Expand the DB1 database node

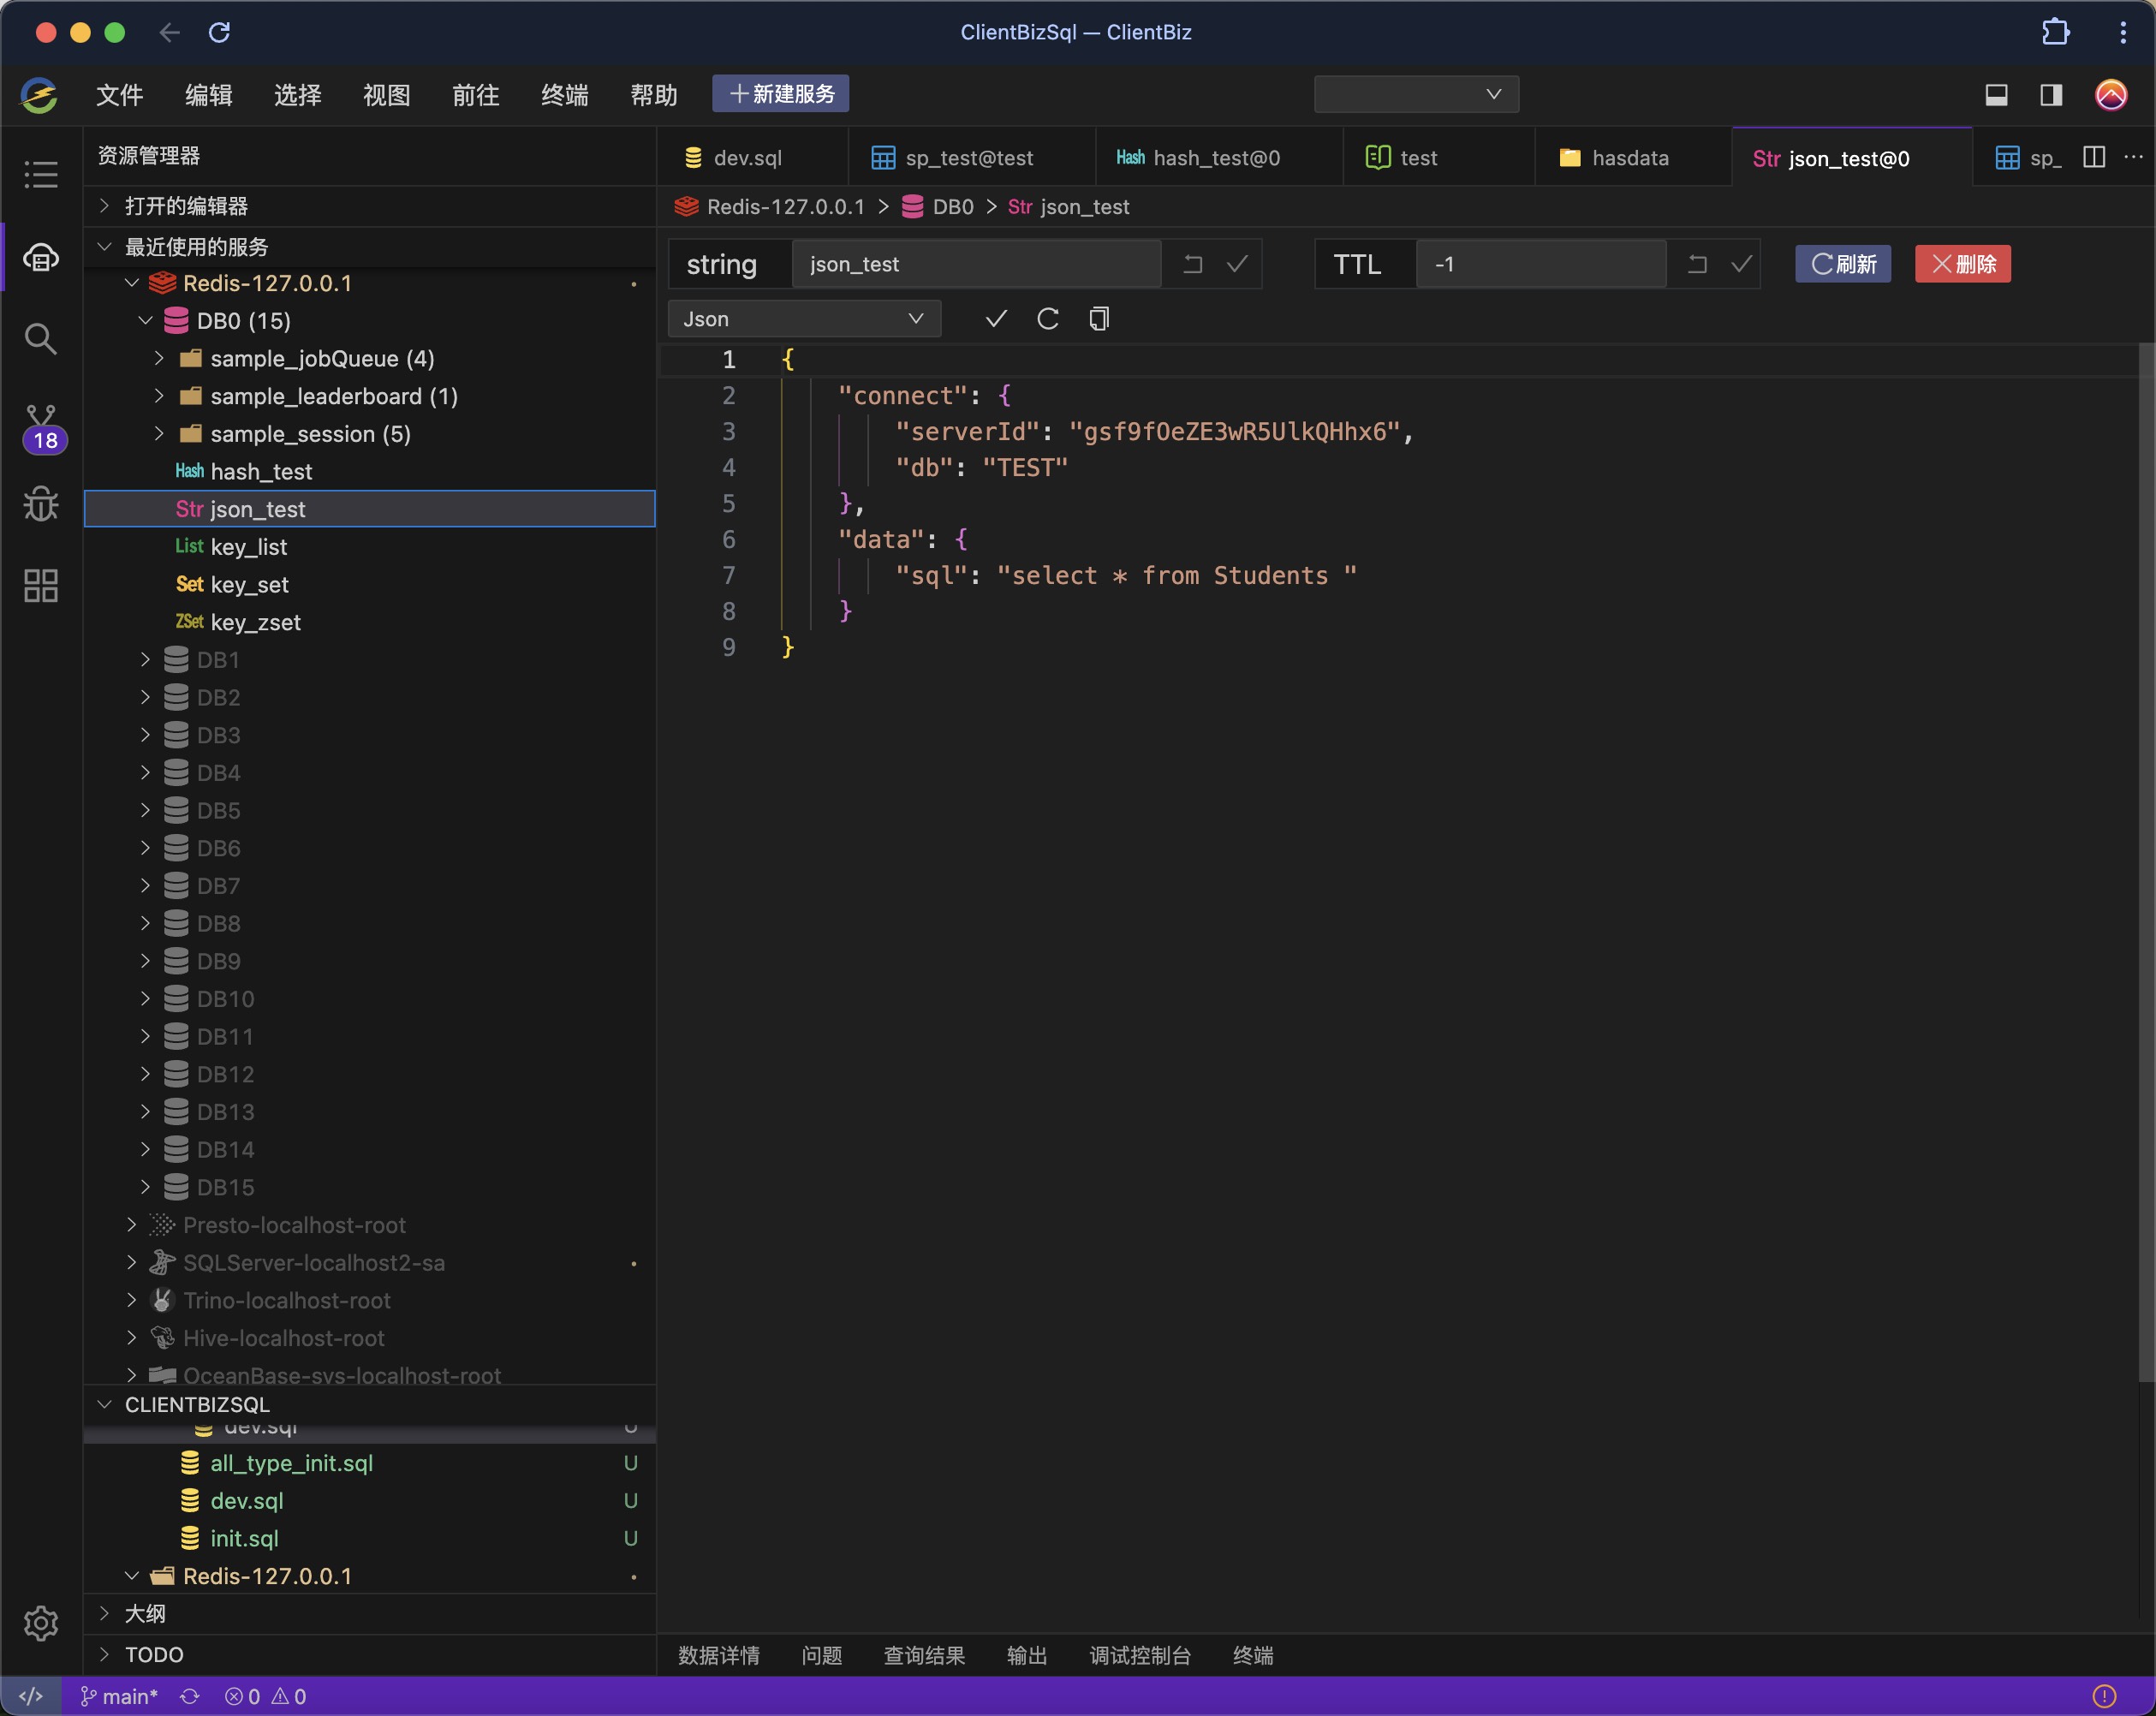(x=146, y=660)
